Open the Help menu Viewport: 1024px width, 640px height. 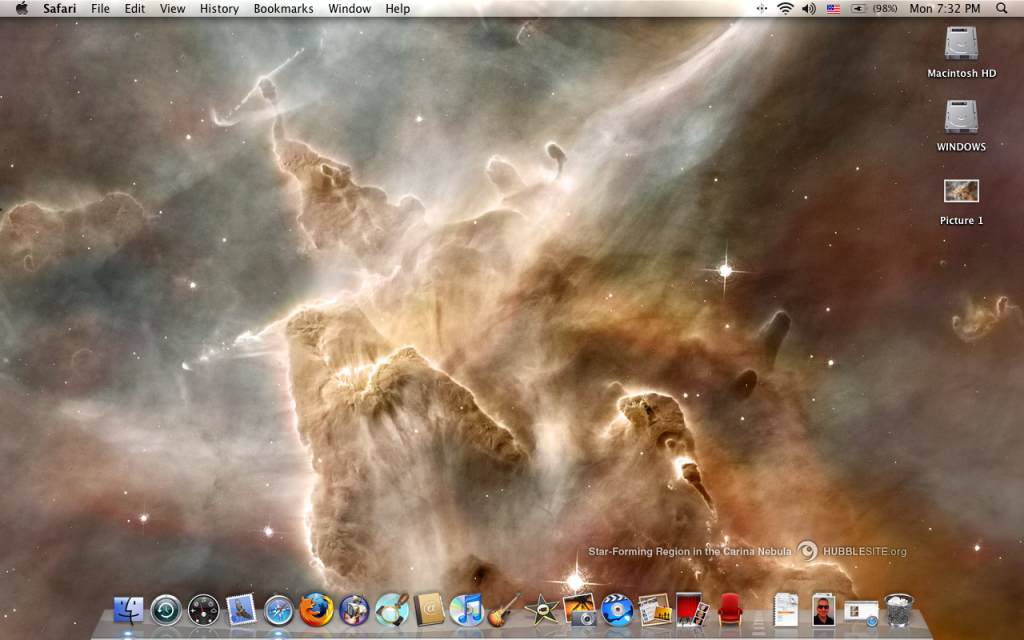coord(398,8)
